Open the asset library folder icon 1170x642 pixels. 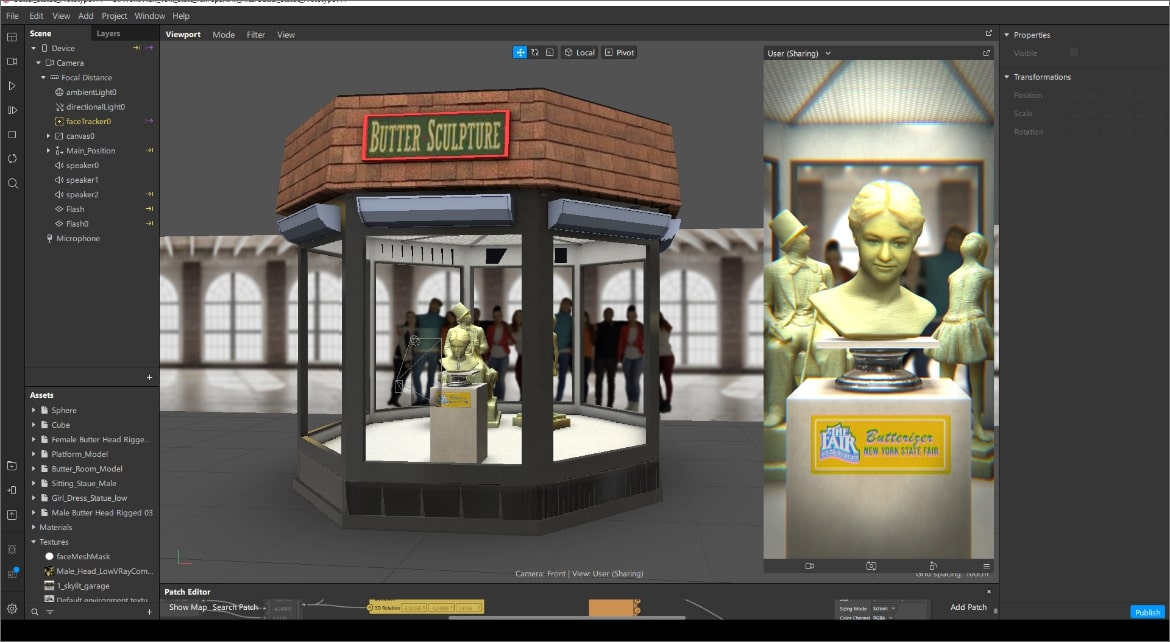[12, 466]
